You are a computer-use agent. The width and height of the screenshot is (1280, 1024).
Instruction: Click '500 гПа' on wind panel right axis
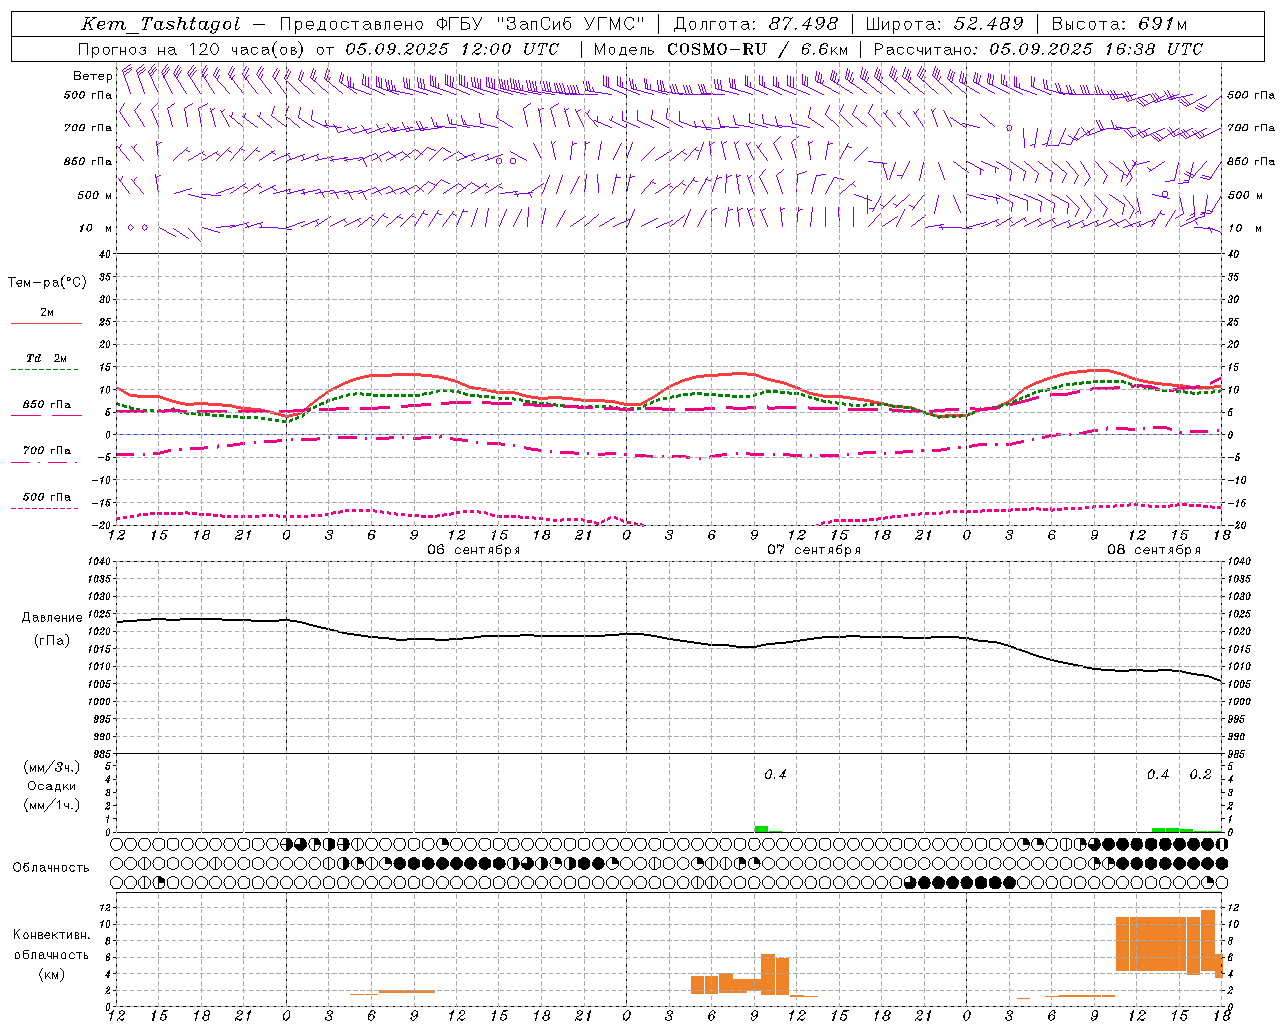[x=1251, y=95]
